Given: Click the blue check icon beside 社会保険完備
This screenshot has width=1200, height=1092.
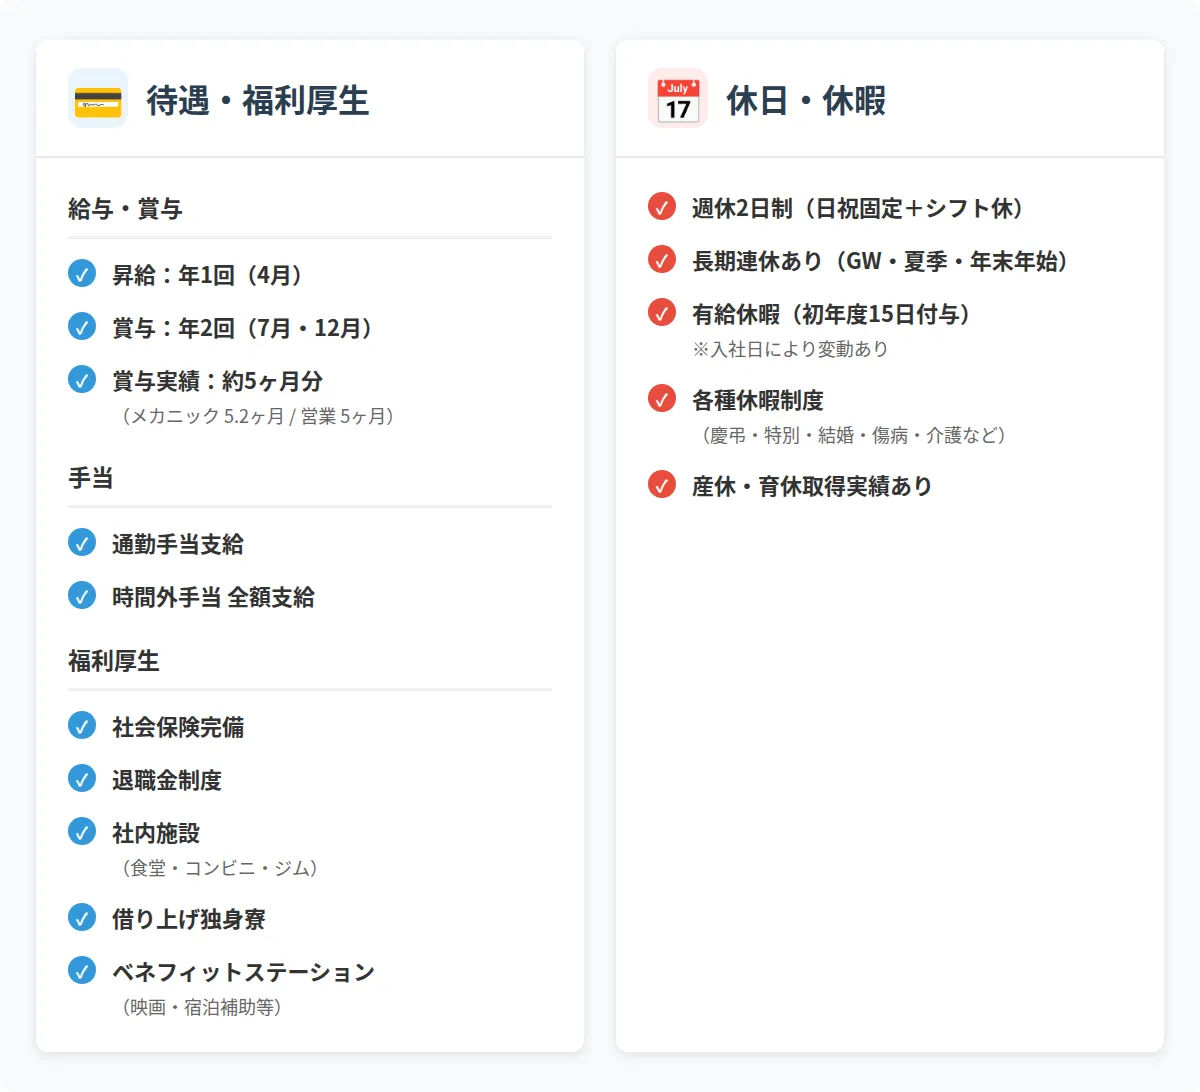Looking at the screenshot, I should click(x=82, y=725).
